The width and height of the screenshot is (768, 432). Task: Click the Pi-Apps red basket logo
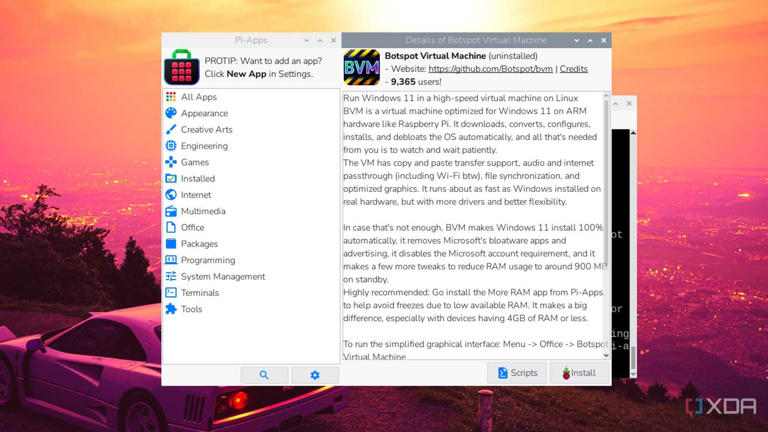(181, 68)
